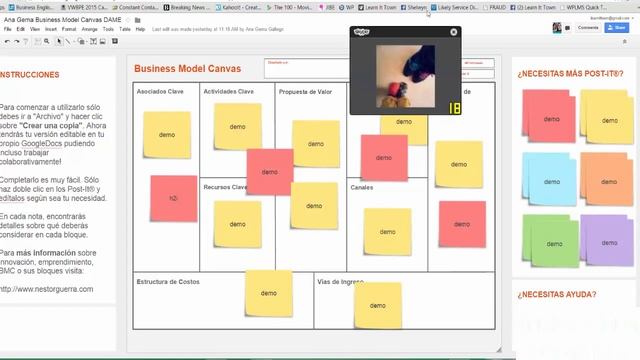Select the text box tool
The image size is (640, 360).
(93, 41)
